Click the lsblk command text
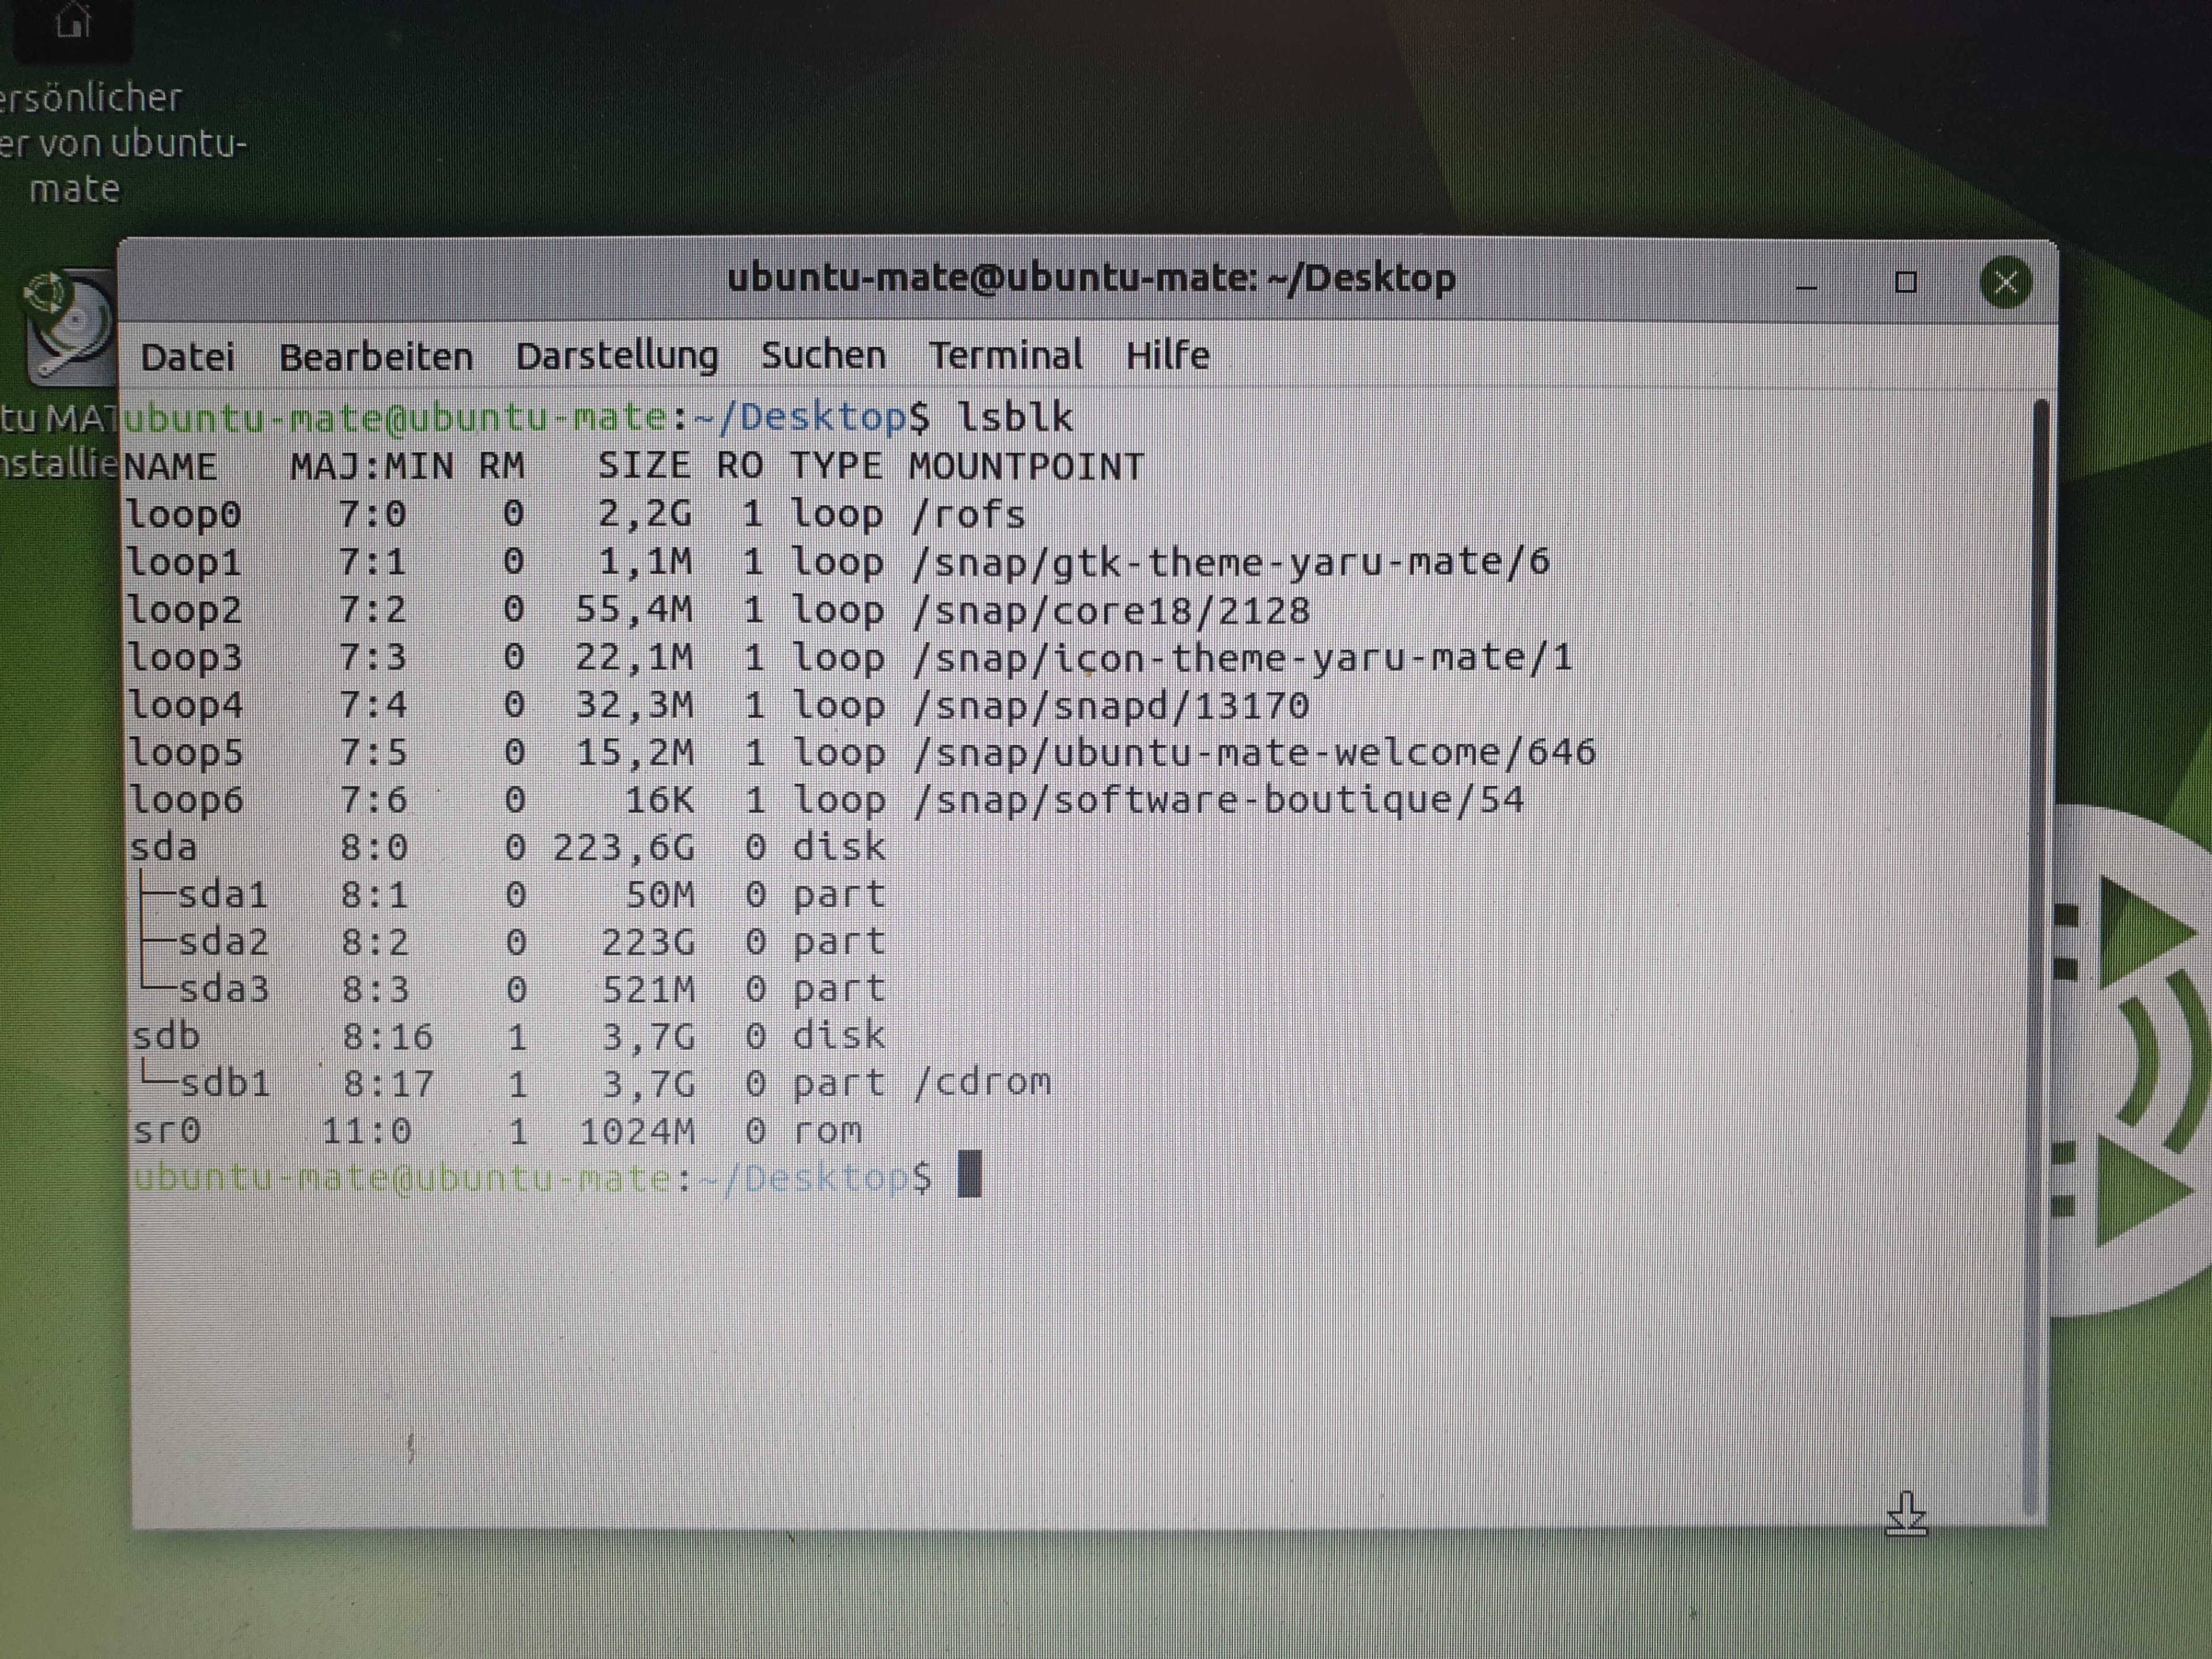The height and width of the screenshot is (1659, 2212). coord(1015,417)
